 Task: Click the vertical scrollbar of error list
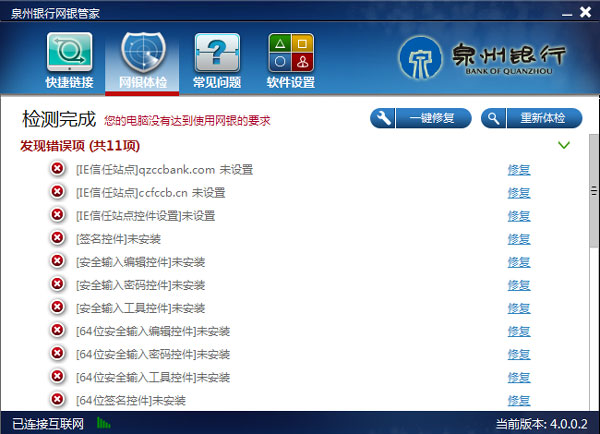[593, 200]
